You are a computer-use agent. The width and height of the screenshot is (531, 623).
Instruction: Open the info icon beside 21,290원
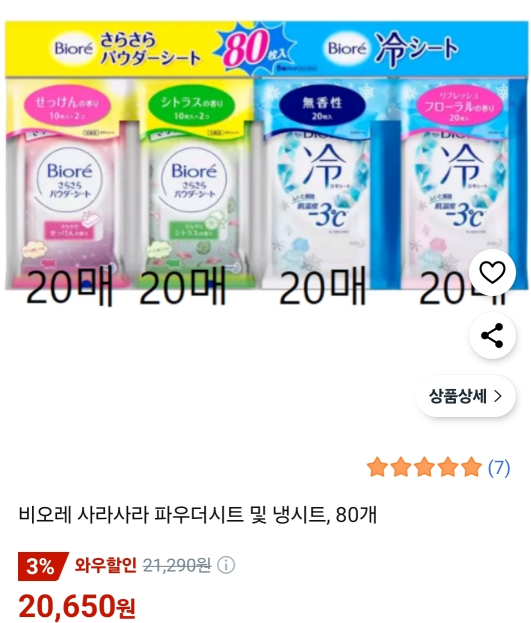226,565
